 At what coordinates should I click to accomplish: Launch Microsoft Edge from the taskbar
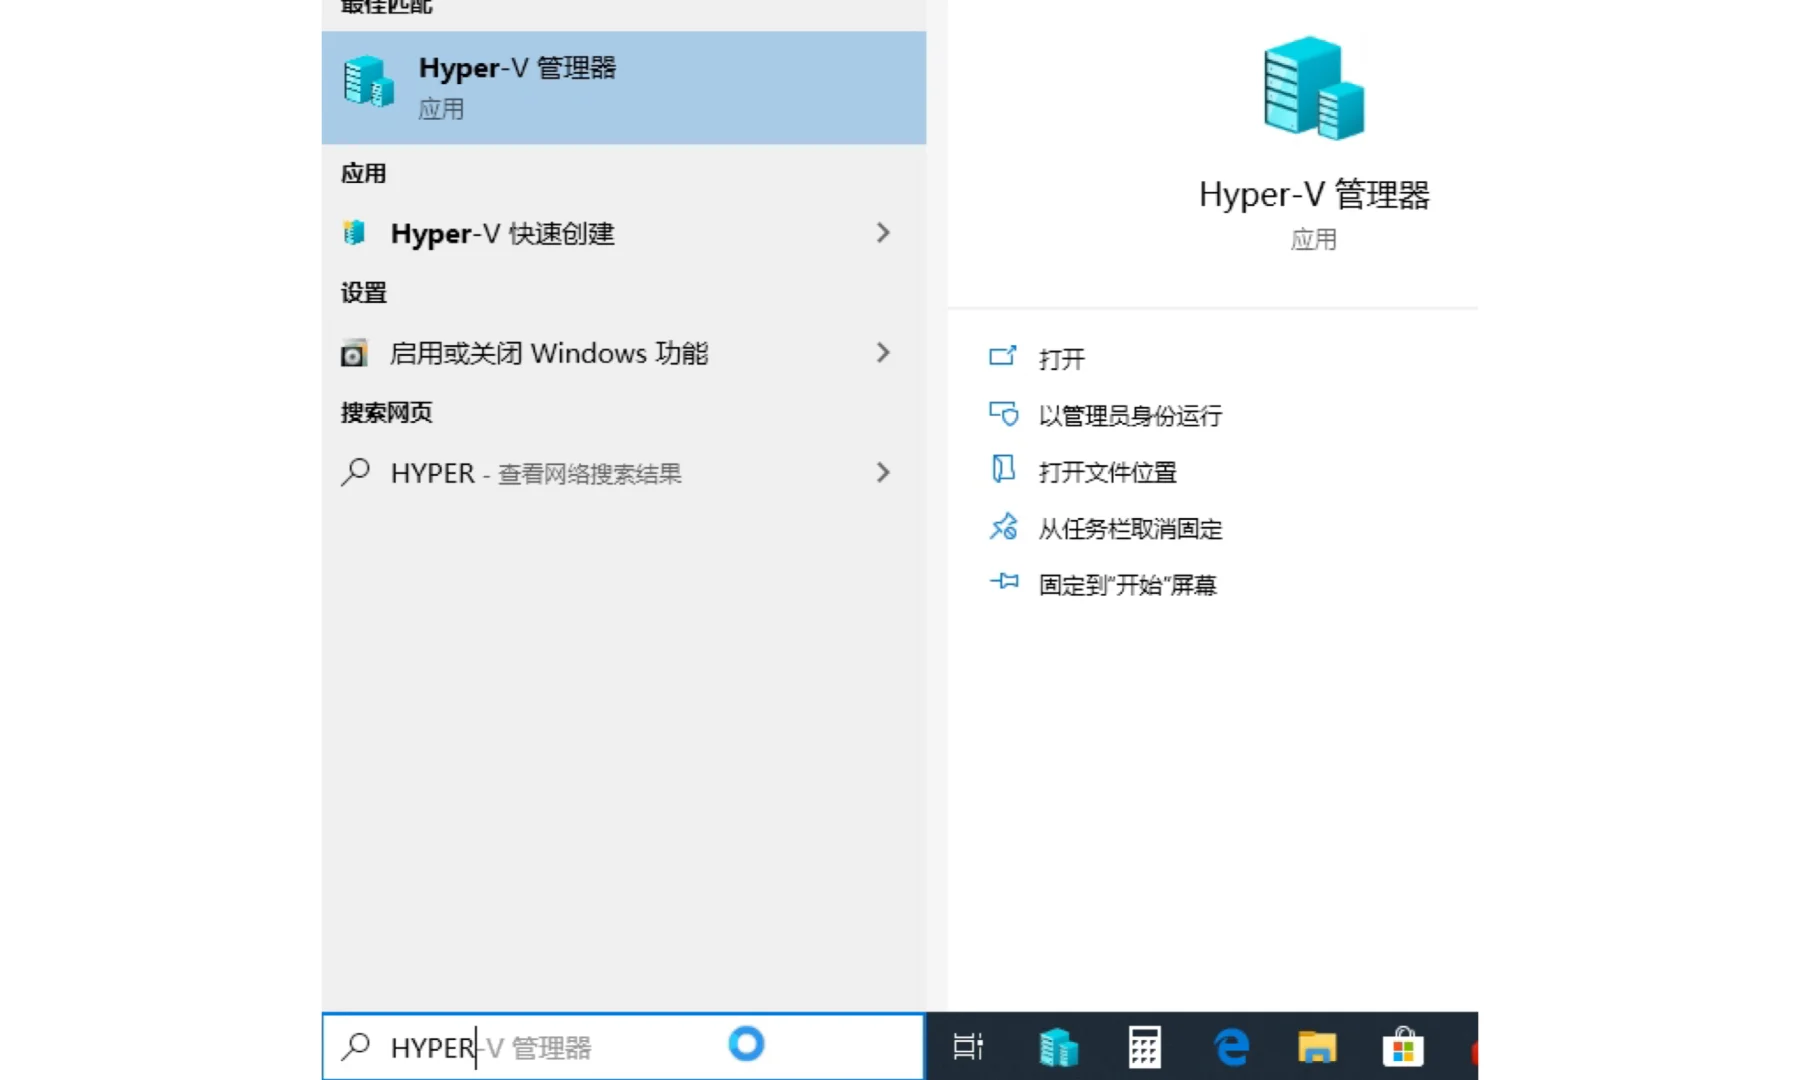pyautogui.click(x=1232, y=1047)
